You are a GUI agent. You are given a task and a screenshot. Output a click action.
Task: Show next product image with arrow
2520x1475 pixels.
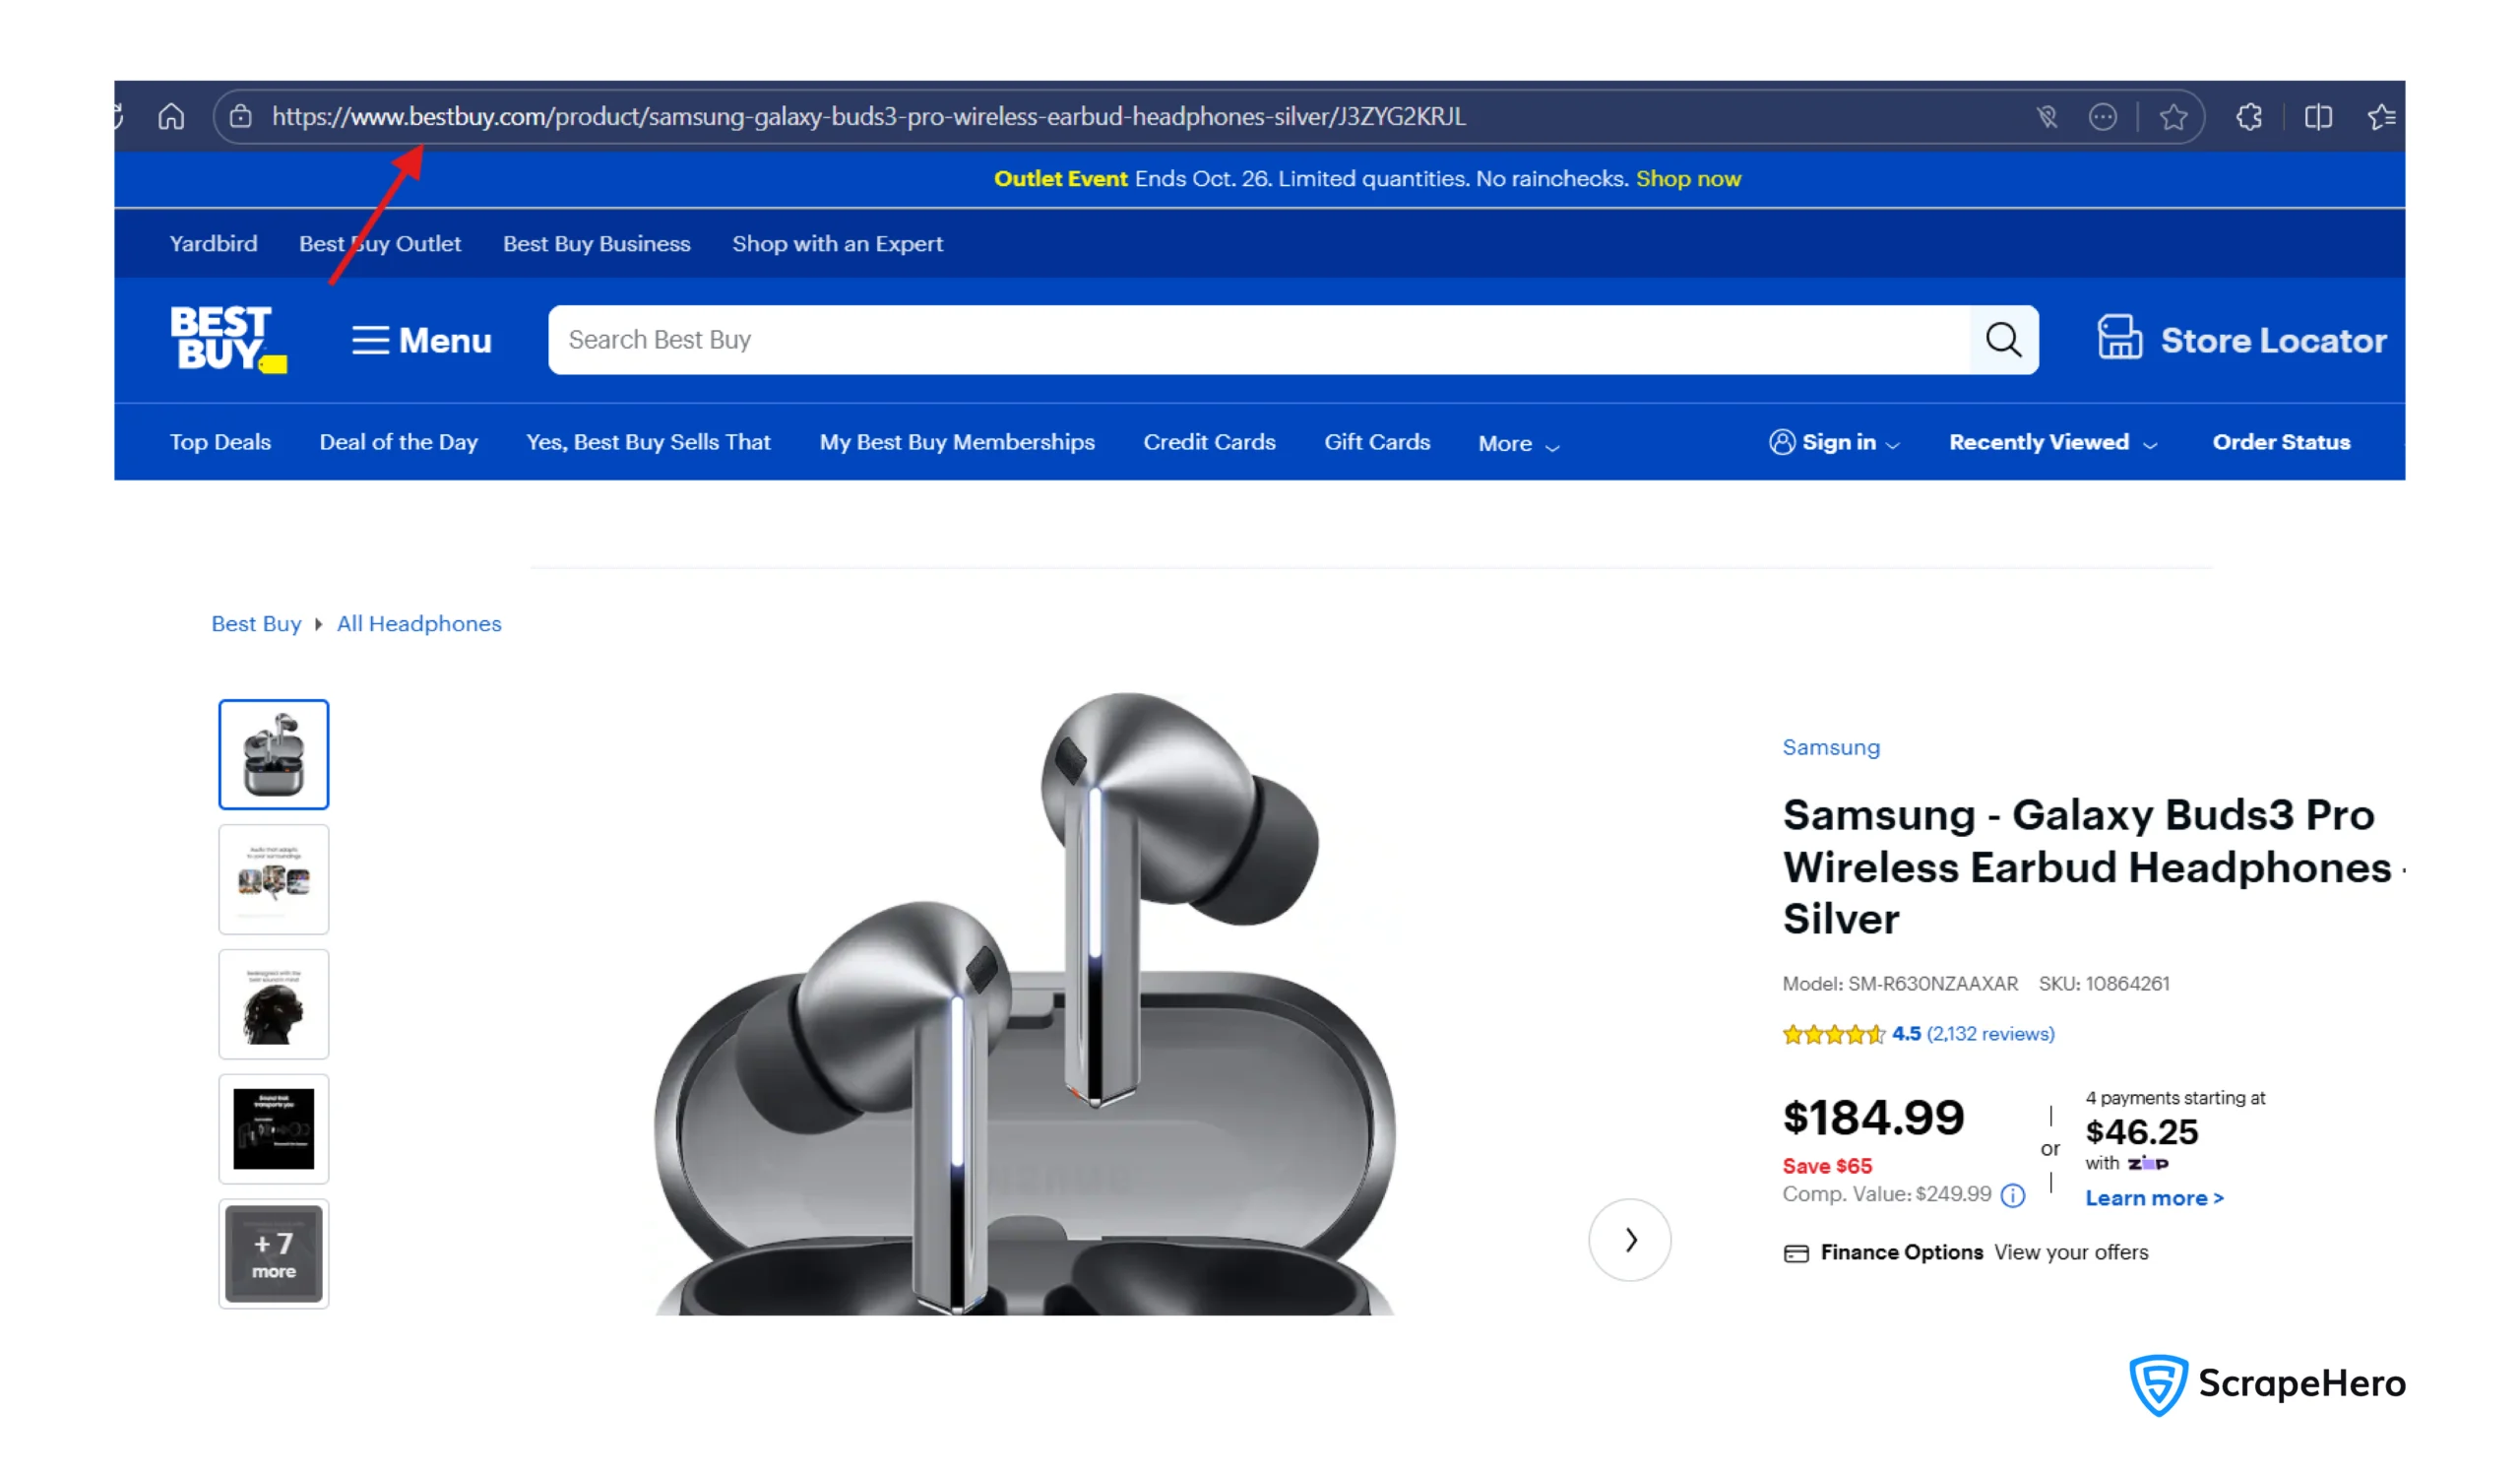tap(1629, 1240)
